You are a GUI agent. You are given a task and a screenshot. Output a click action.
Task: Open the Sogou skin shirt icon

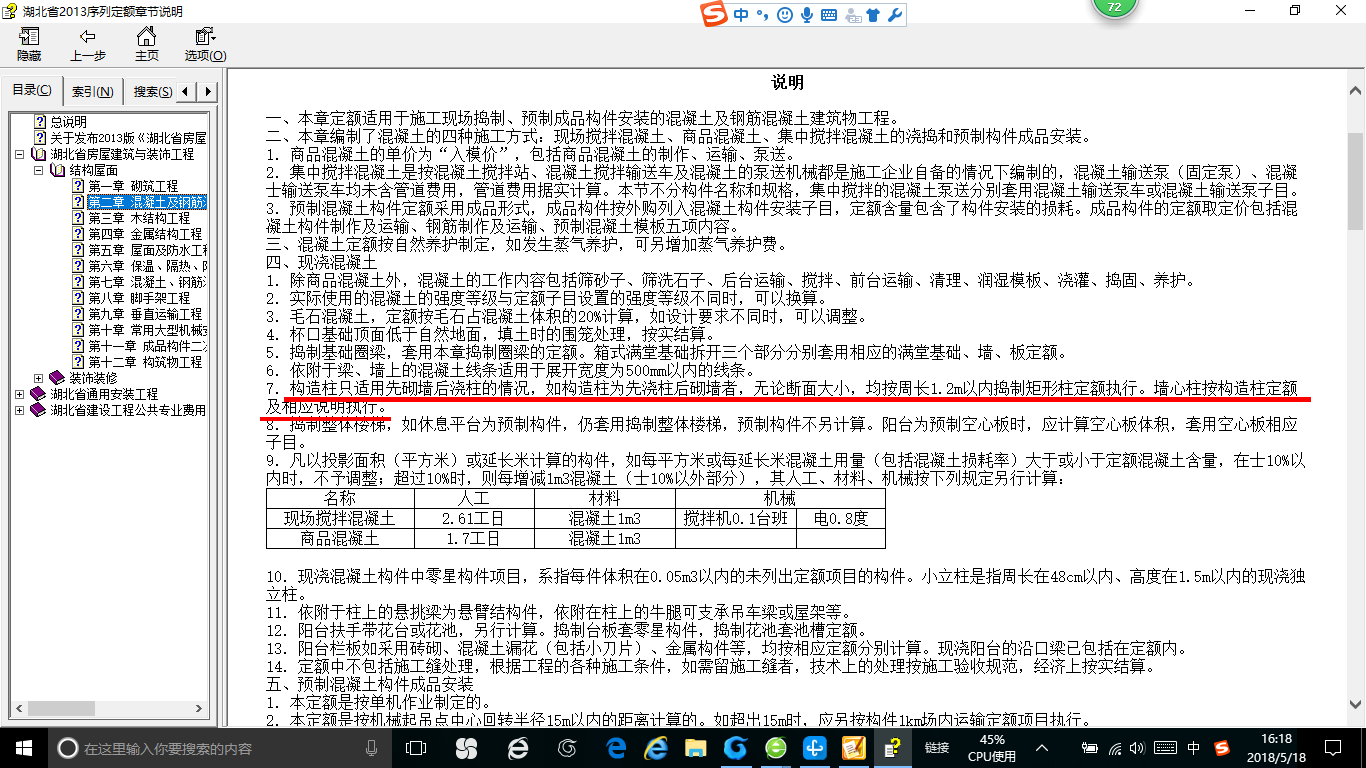874,15
